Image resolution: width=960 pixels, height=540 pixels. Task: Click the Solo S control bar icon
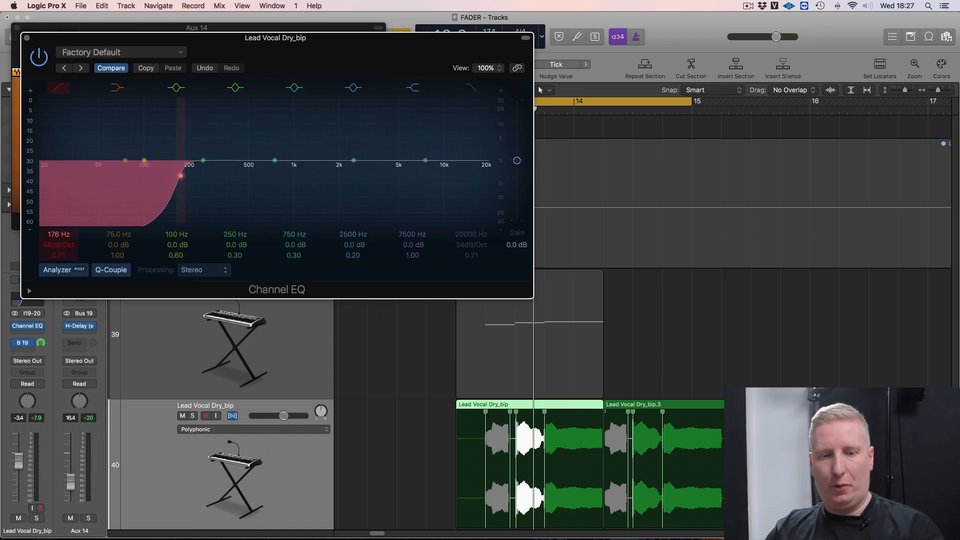tap(595, 37)
